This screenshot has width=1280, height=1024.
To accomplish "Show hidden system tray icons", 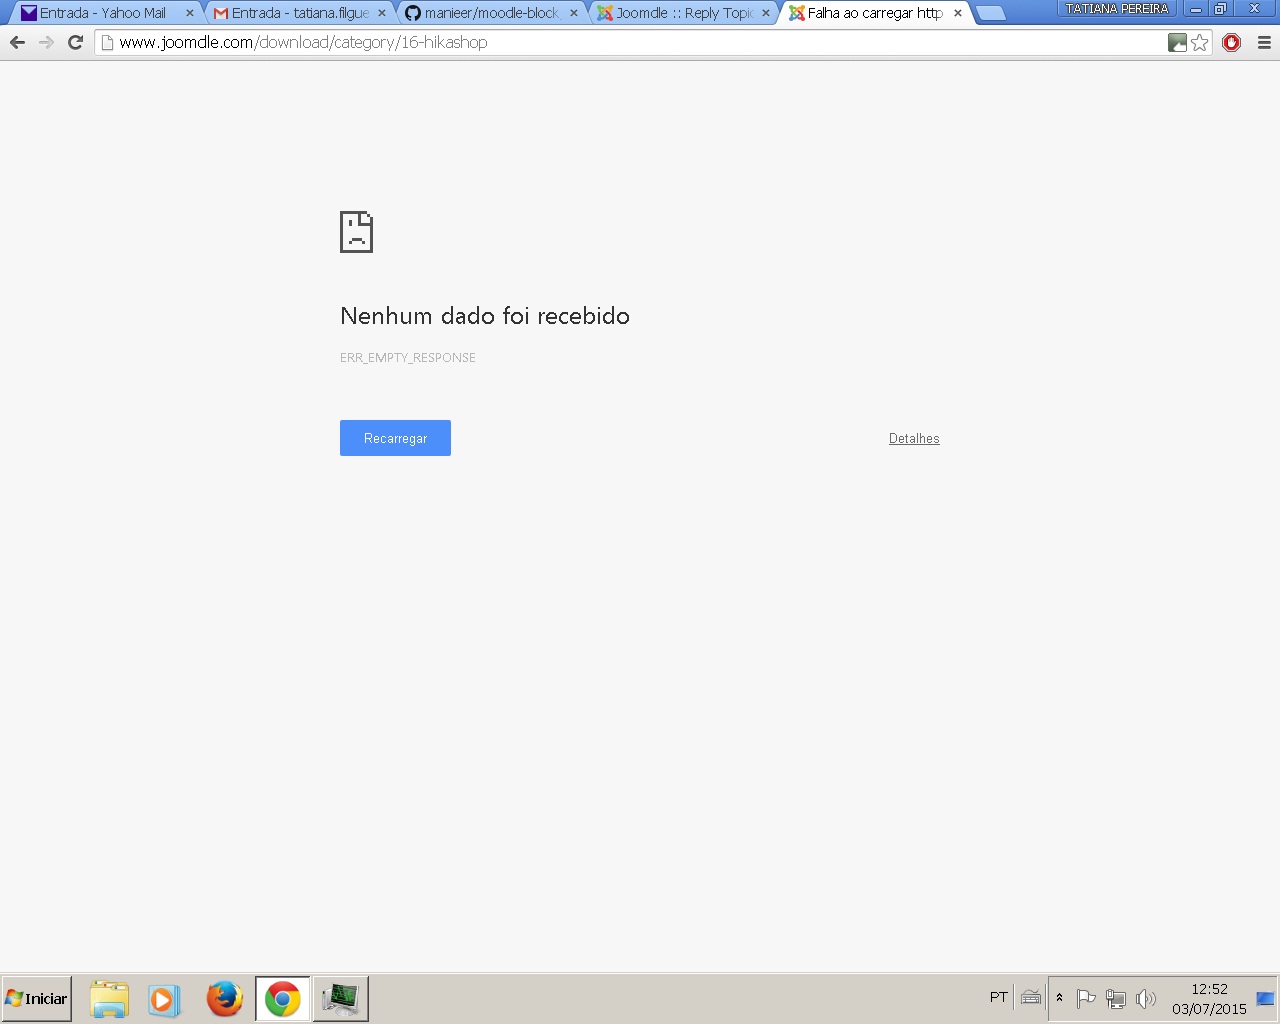I will (1059, 998).
